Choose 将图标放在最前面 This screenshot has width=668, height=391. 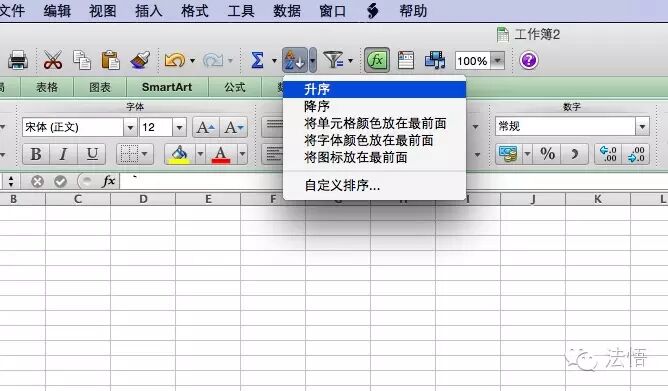(x=374, y=158)
